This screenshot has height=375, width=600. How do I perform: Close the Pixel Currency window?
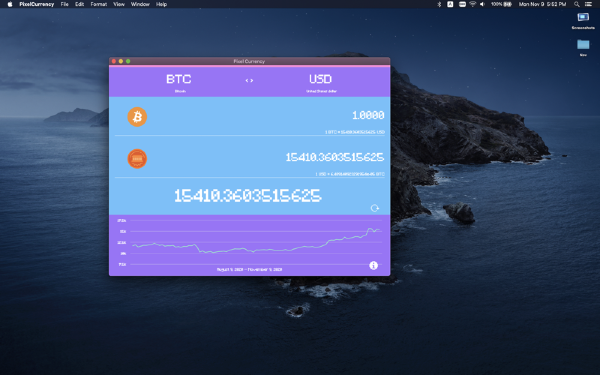(x=114, y=61)
